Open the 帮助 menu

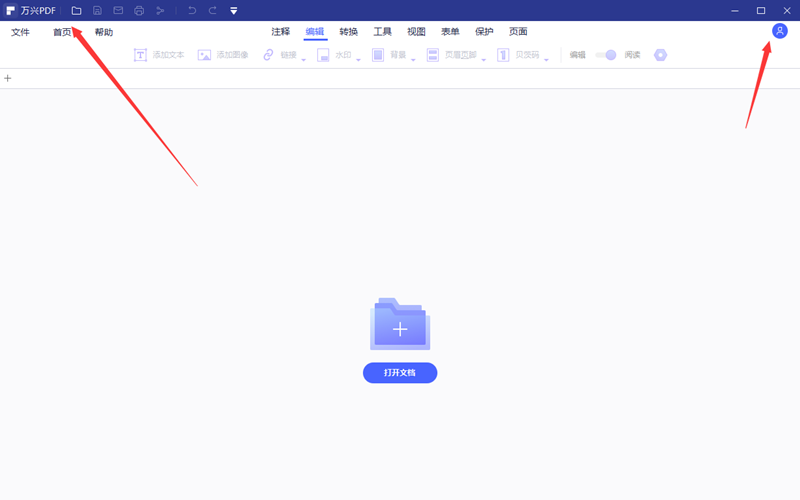(x=104, y=32)
